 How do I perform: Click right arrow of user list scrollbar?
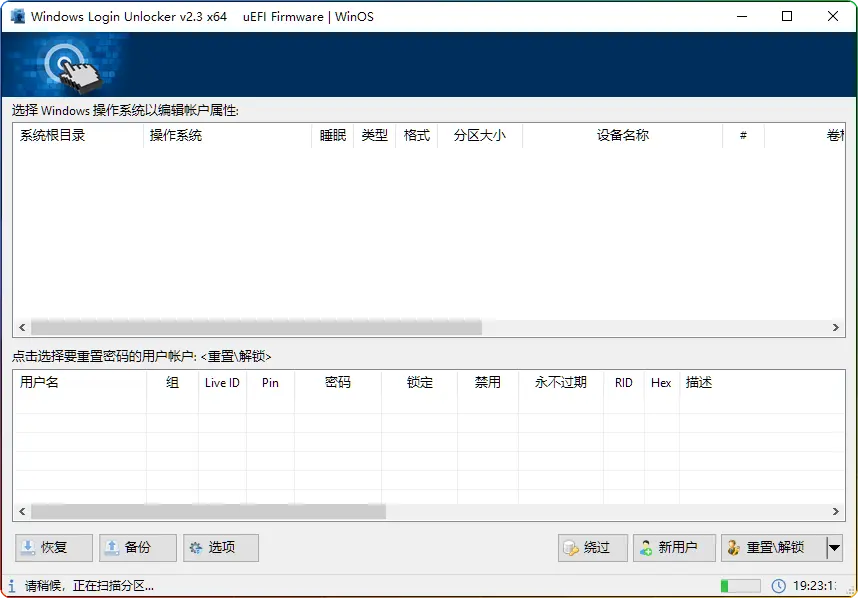tap(836, 512)
